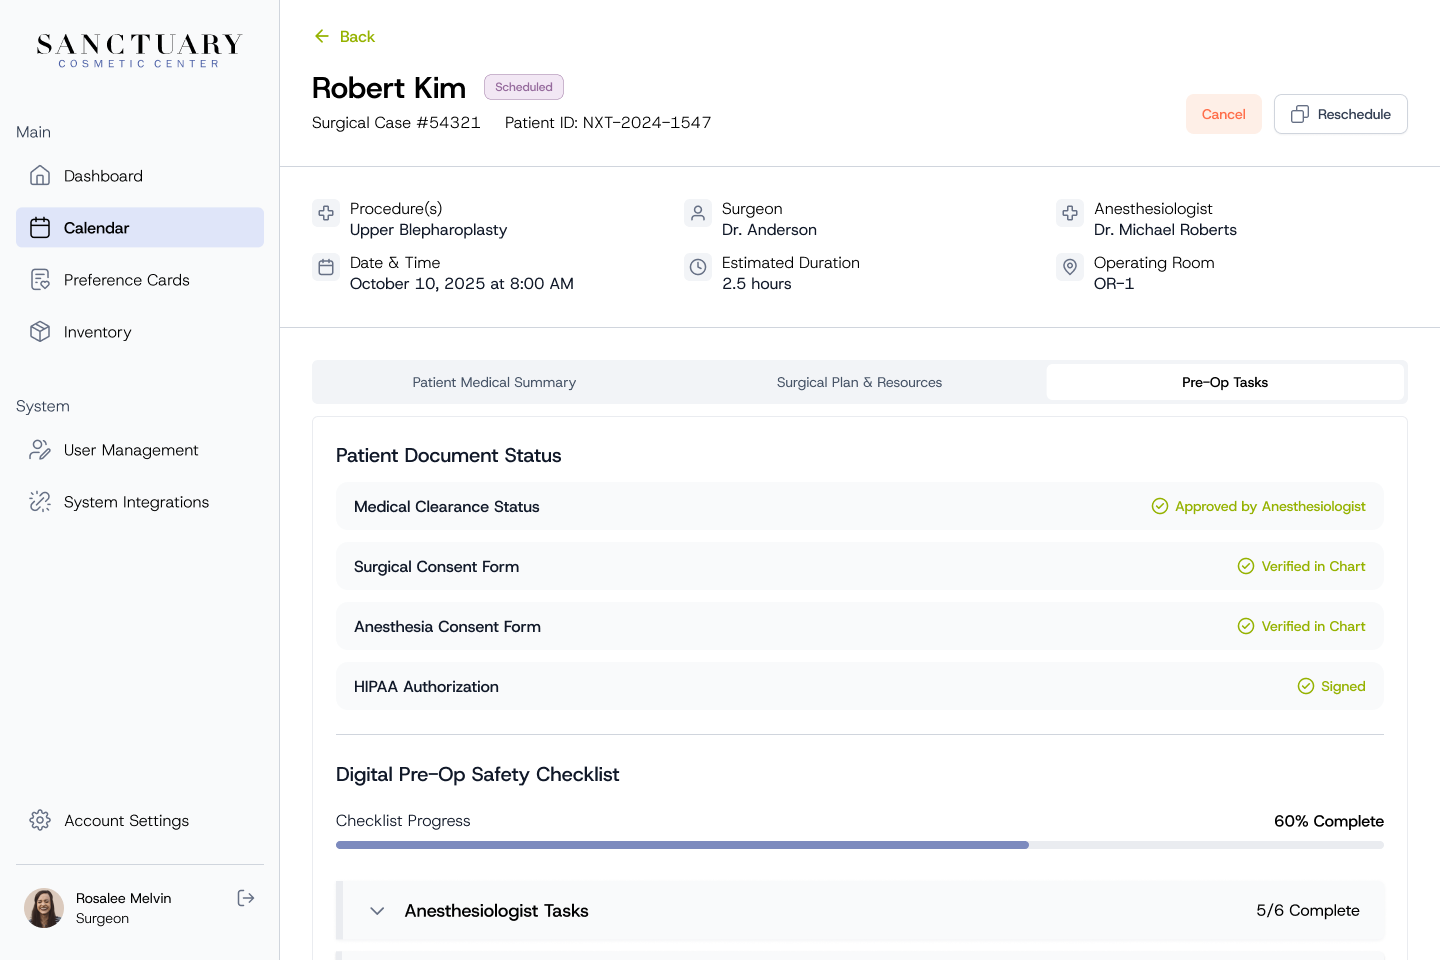Click the 'Patient ID: NXT-2024-1547' text
The image size is (1440, 960).
click(x=608, y=123)
